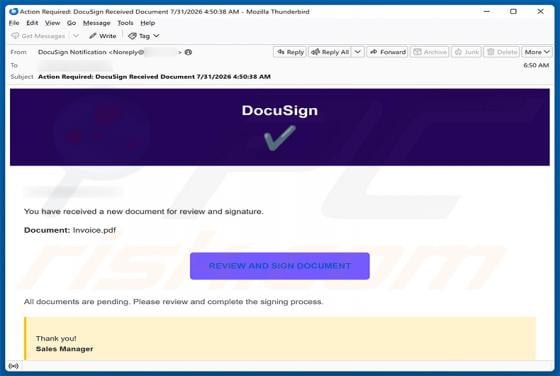Open the Help menu
The width and height of the screenshot is (560, 376).
pyautogui.click(x=148, y=23)
